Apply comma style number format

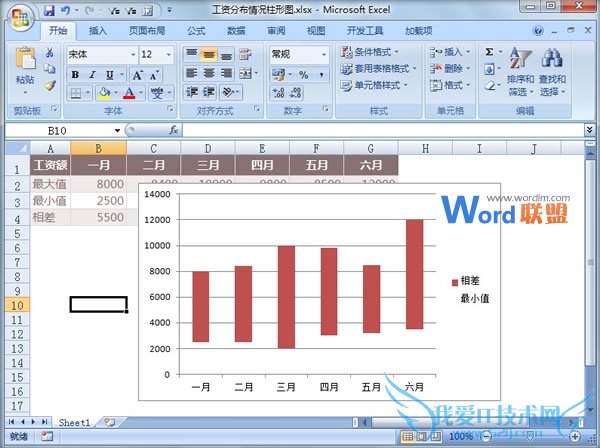coord(321,75)
